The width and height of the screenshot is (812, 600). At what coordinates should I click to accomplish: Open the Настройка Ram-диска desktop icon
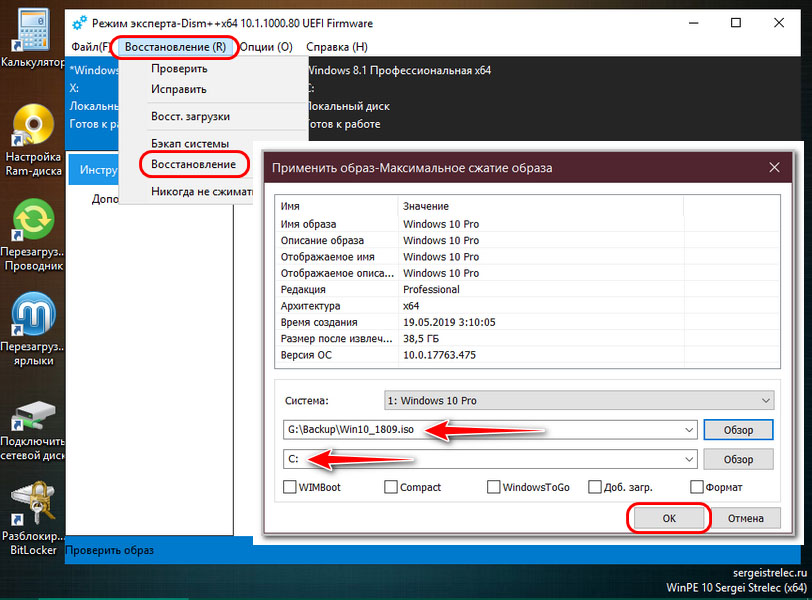(33, 140)
